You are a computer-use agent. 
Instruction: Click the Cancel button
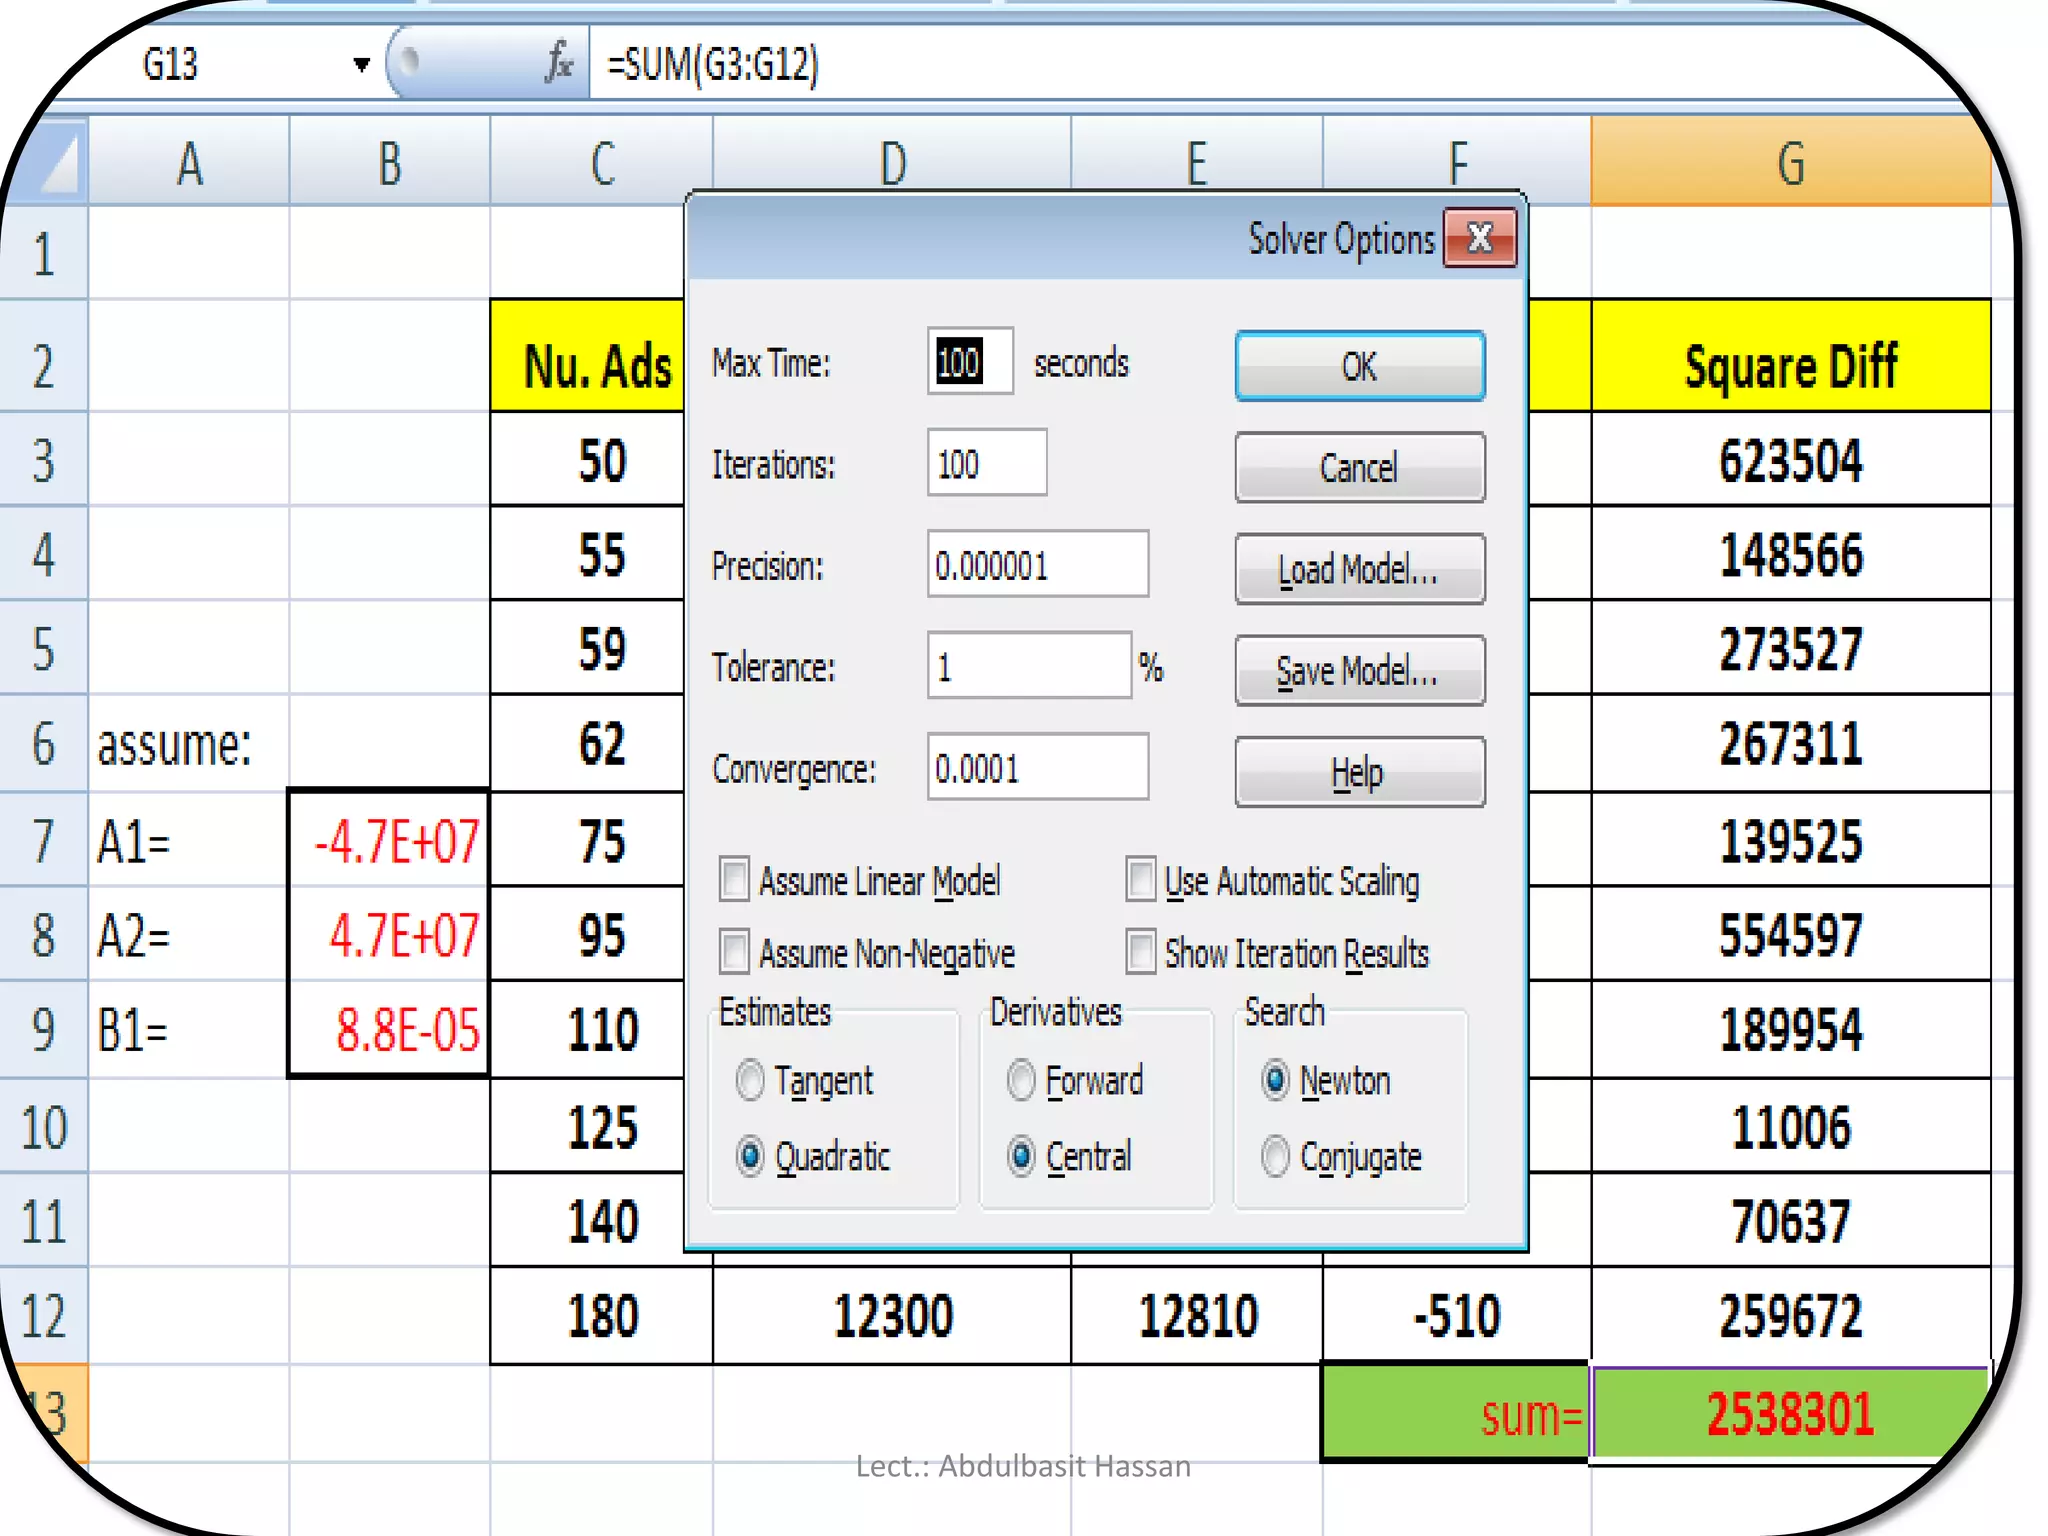click(x=1359, y=467)
